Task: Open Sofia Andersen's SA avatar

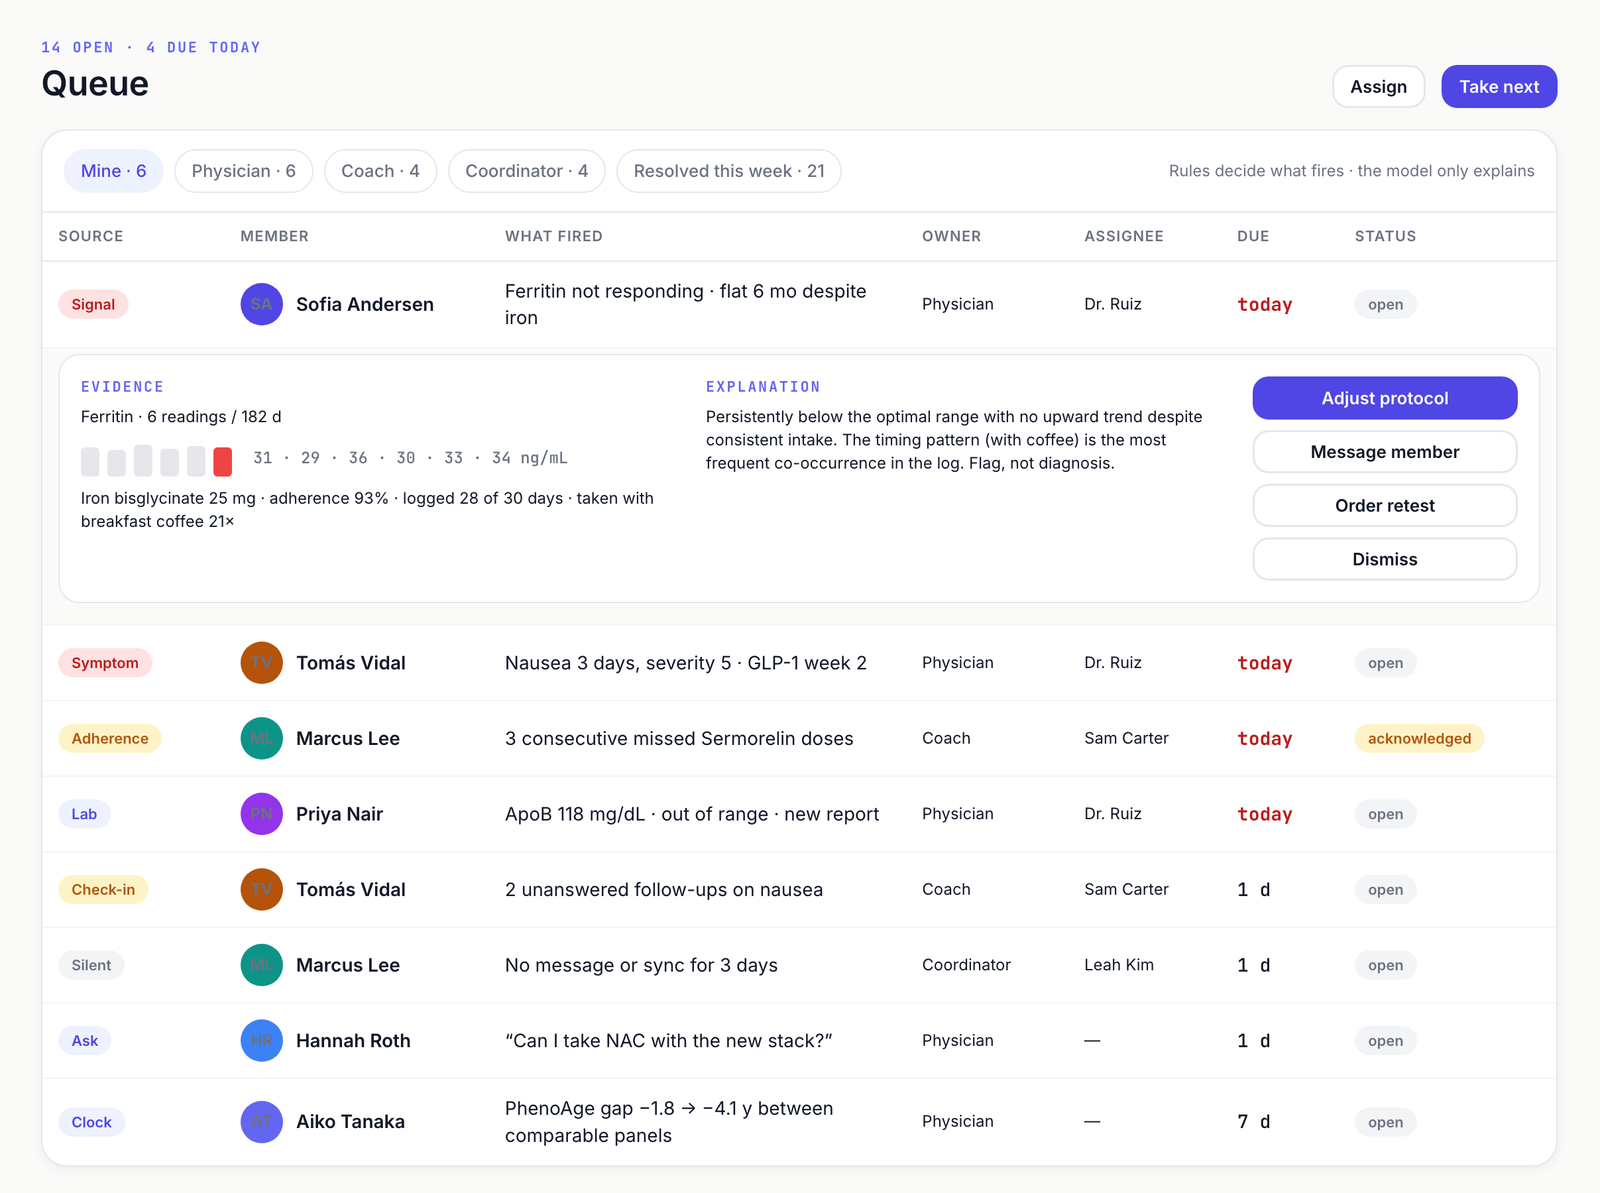Action: (261, 304)
